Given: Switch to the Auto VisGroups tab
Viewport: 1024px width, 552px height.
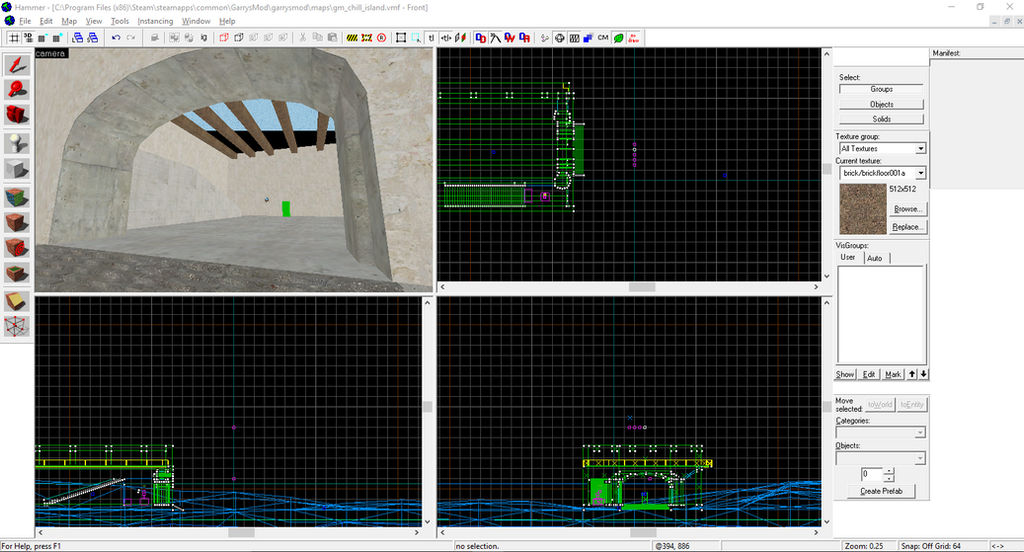Looking at the screenshot, I should (x=875, y=258).
